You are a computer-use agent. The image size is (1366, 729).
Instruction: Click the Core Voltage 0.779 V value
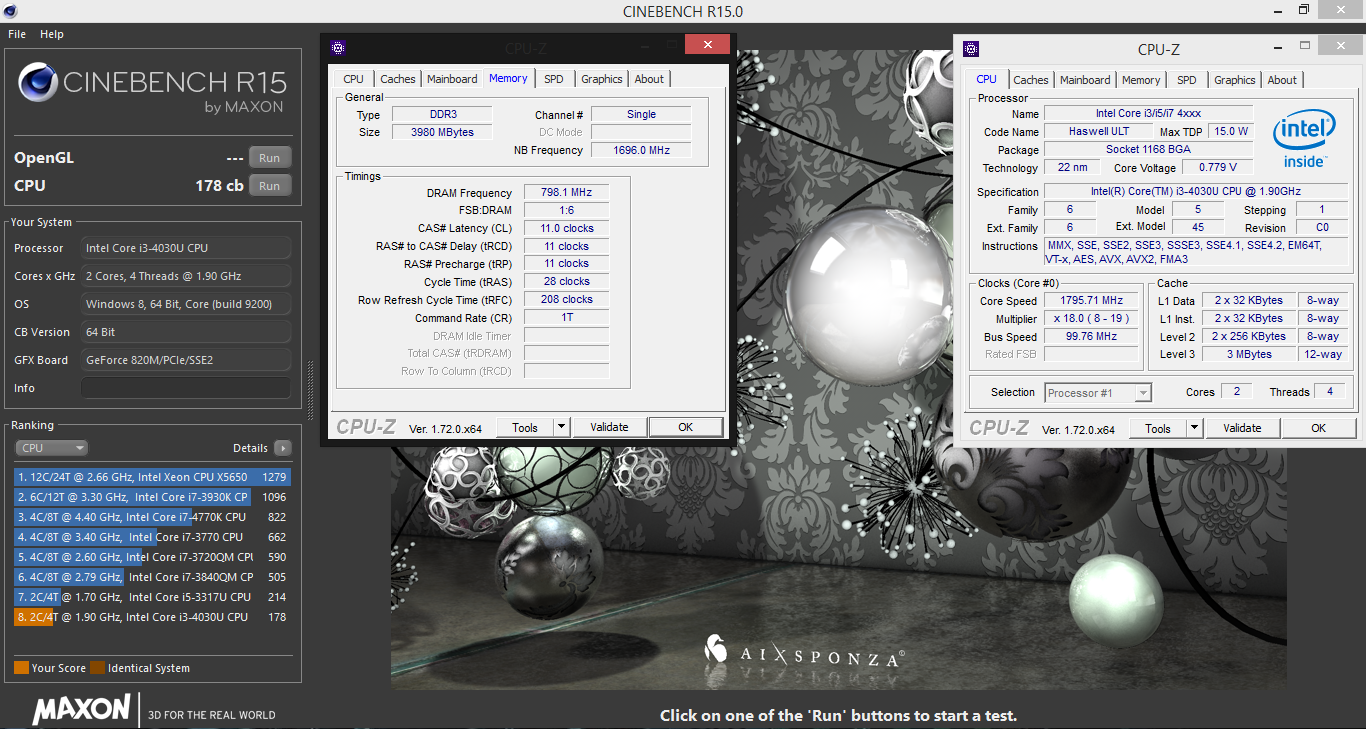pos(1217,167)
